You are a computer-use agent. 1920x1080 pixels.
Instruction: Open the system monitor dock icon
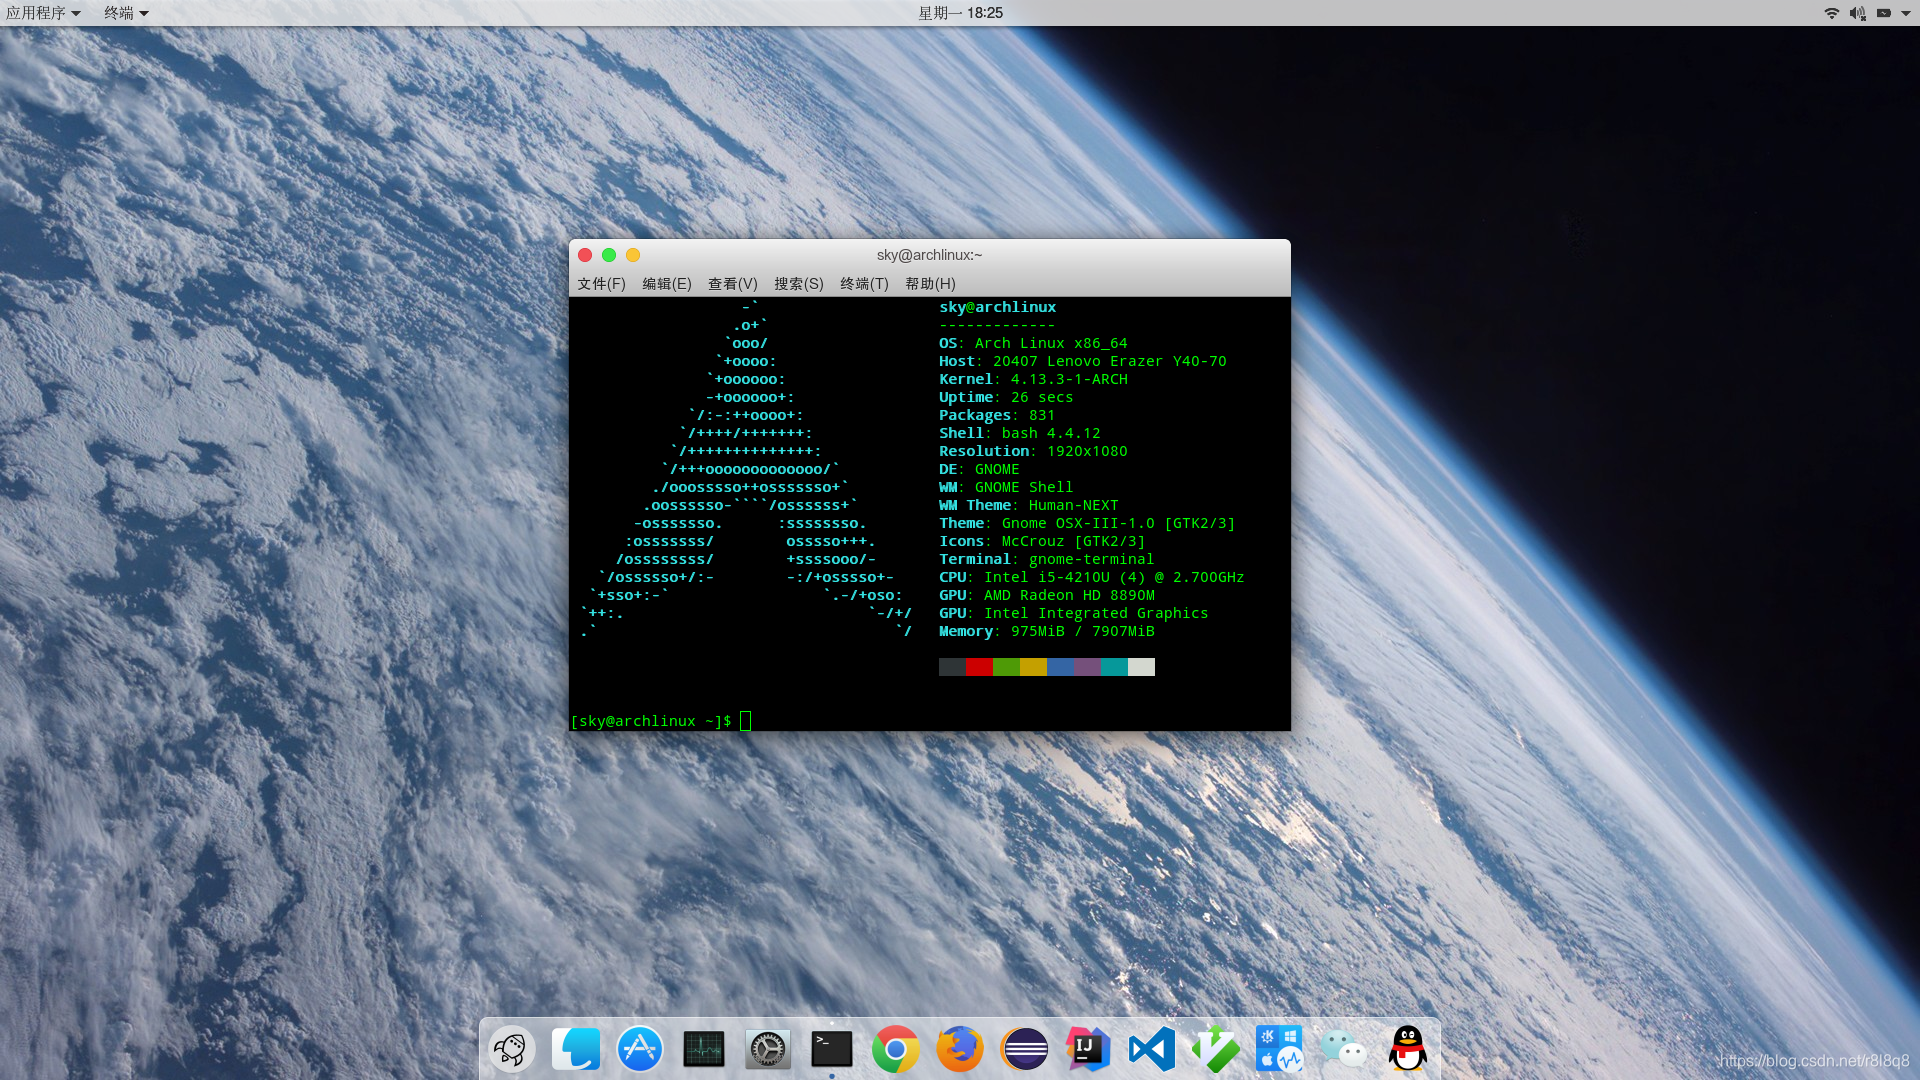click(704, 1049)
